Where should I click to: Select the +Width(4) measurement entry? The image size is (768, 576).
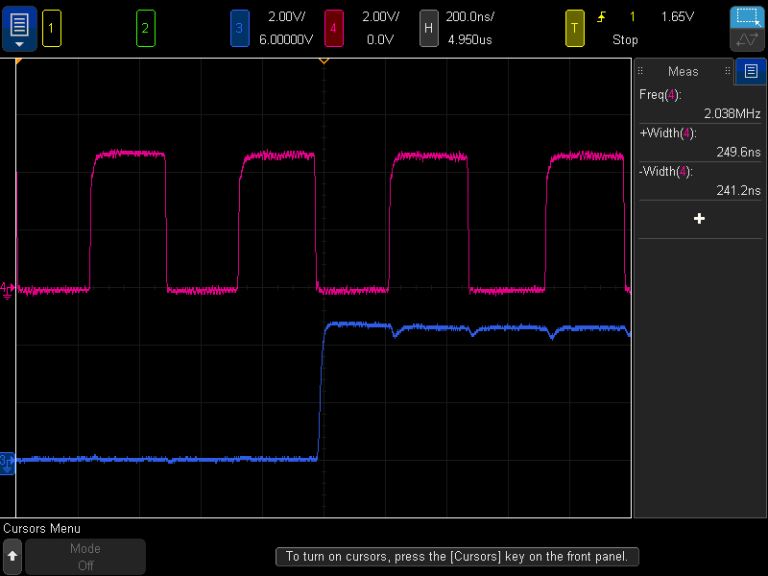coord(699,143)
